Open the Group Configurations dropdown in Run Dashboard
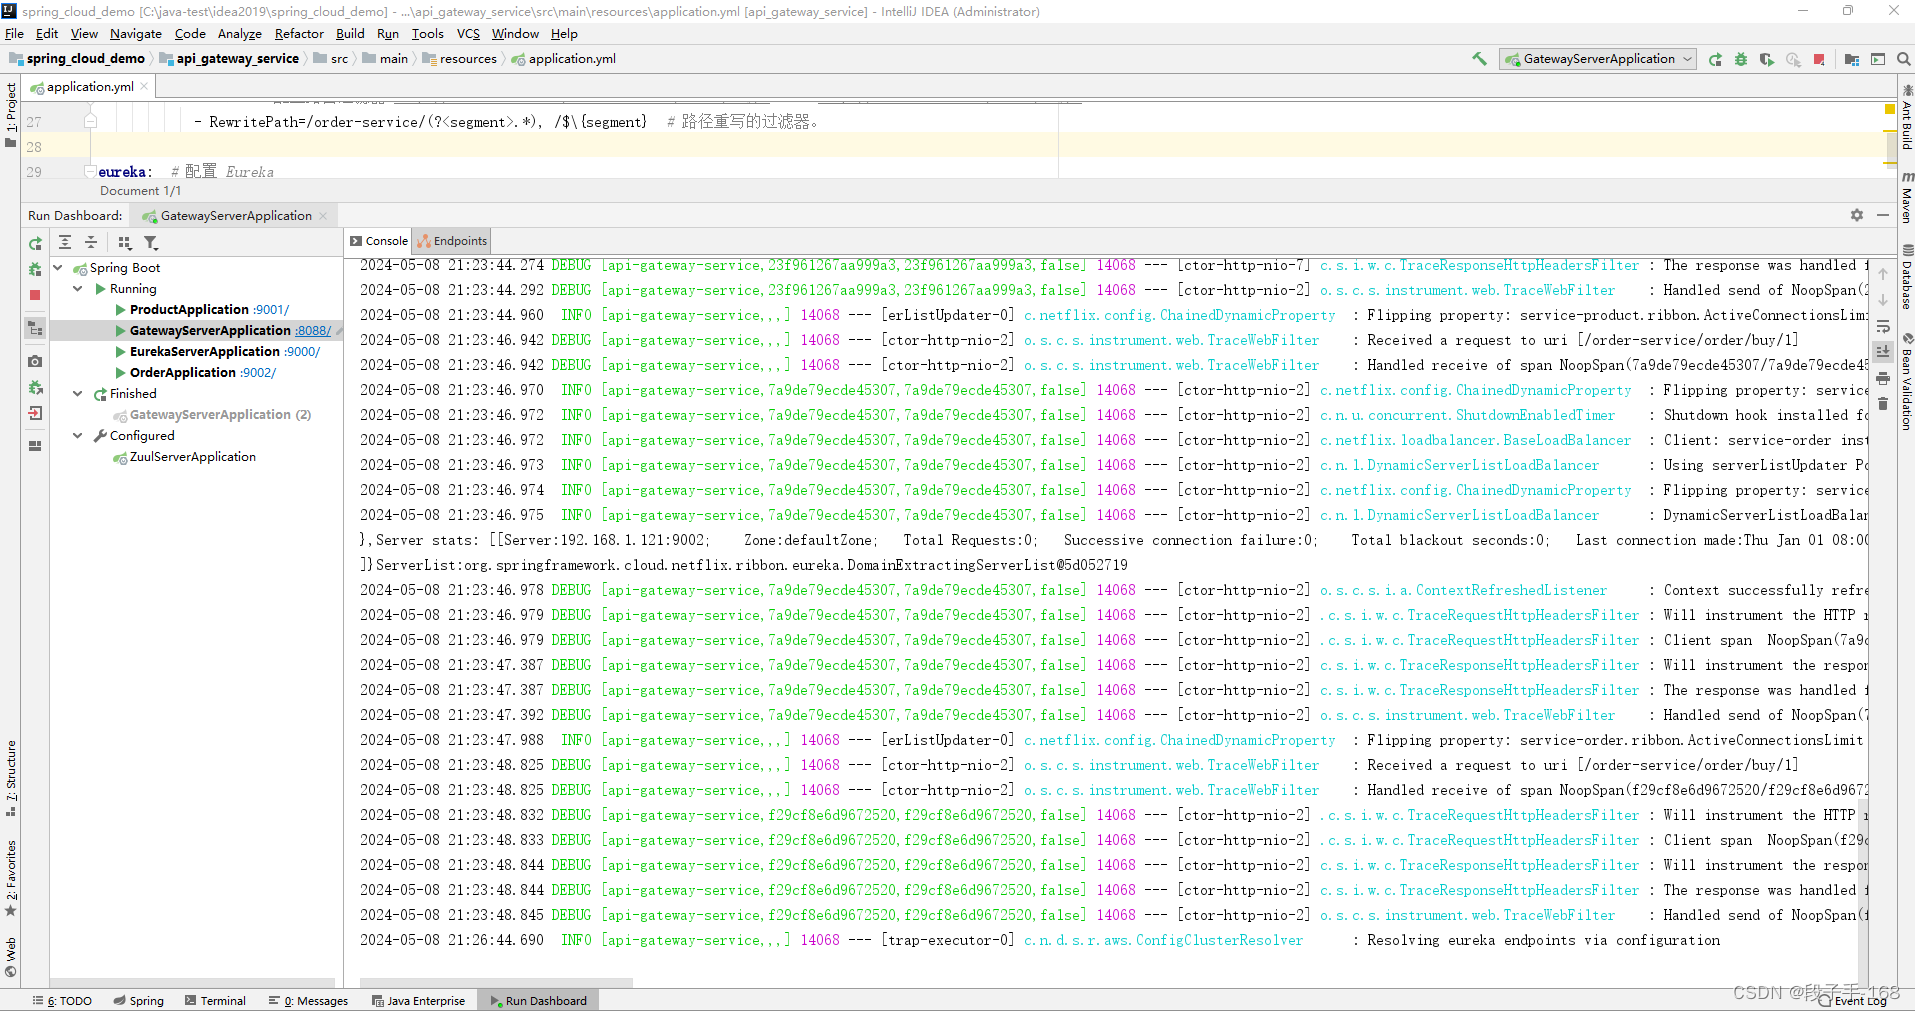Image resolution: width=1915 pixels, height=1011 pixels. (125, 242)
